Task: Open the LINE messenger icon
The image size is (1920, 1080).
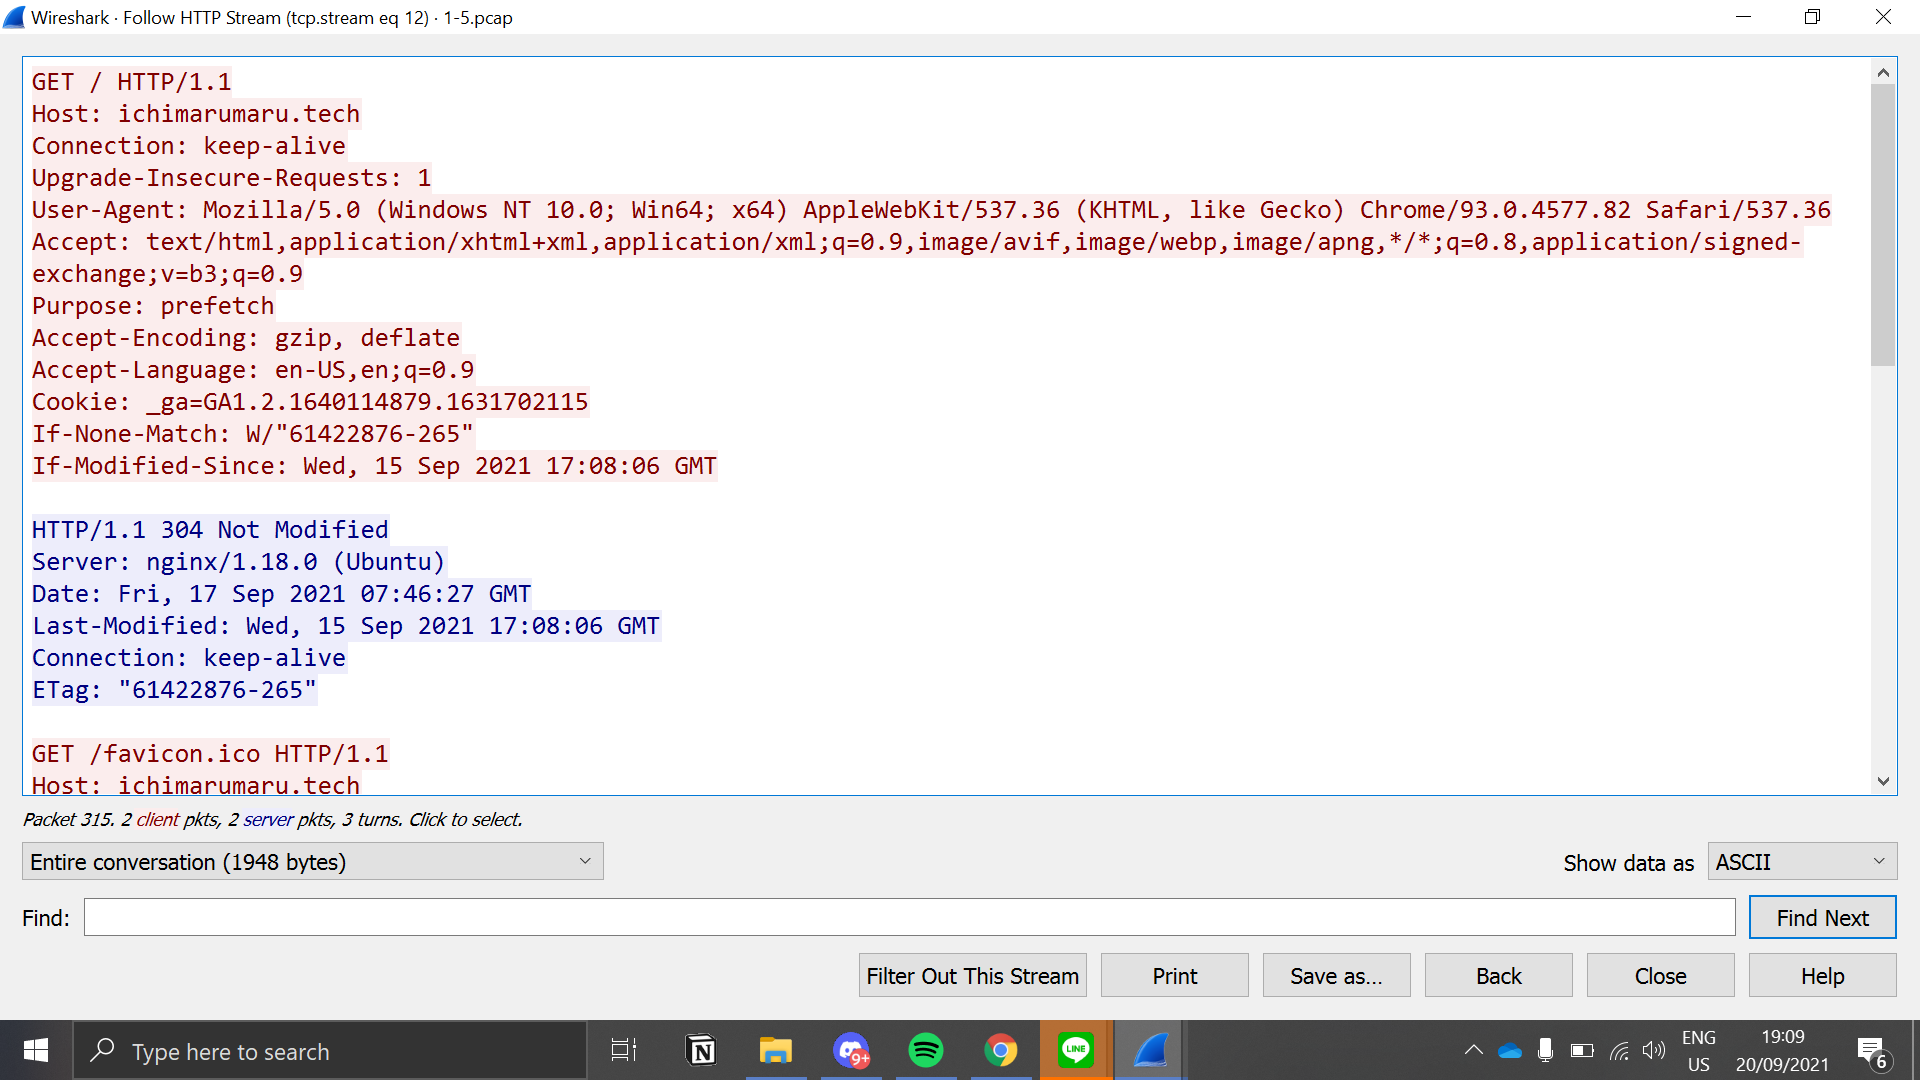Action: pos(1075,1051)
